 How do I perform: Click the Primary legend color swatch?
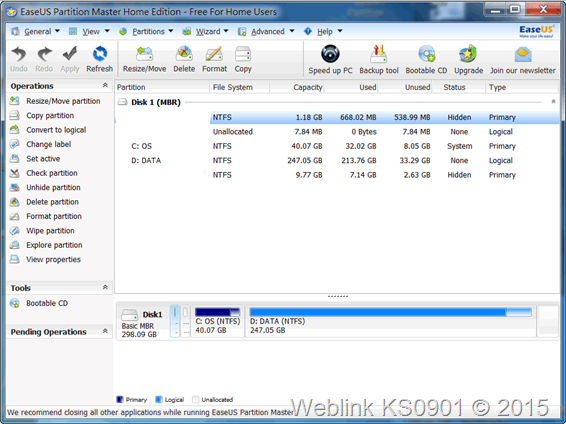[120, 399]
